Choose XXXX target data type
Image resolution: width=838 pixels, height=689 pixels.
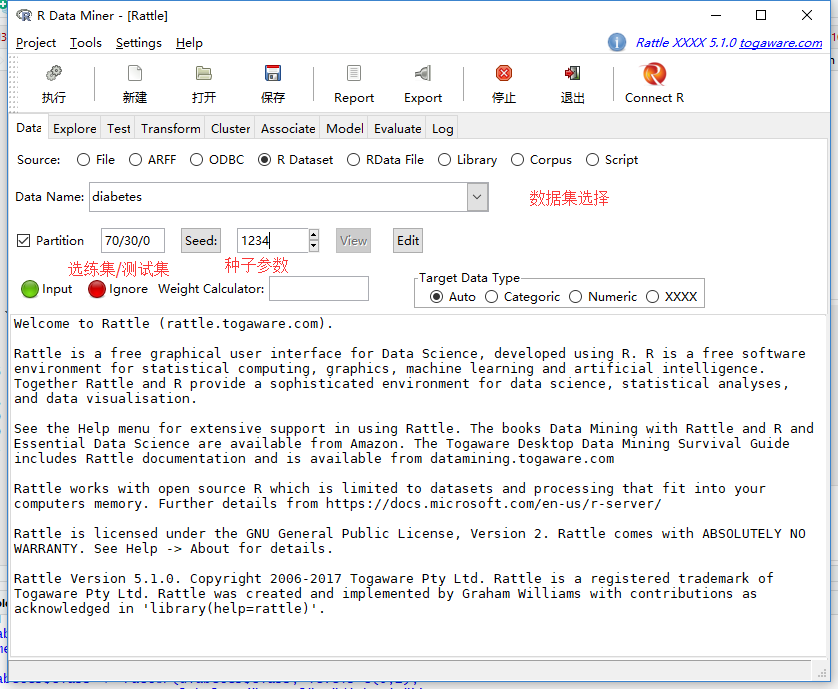pyautogui.click(x=652, y=297)
